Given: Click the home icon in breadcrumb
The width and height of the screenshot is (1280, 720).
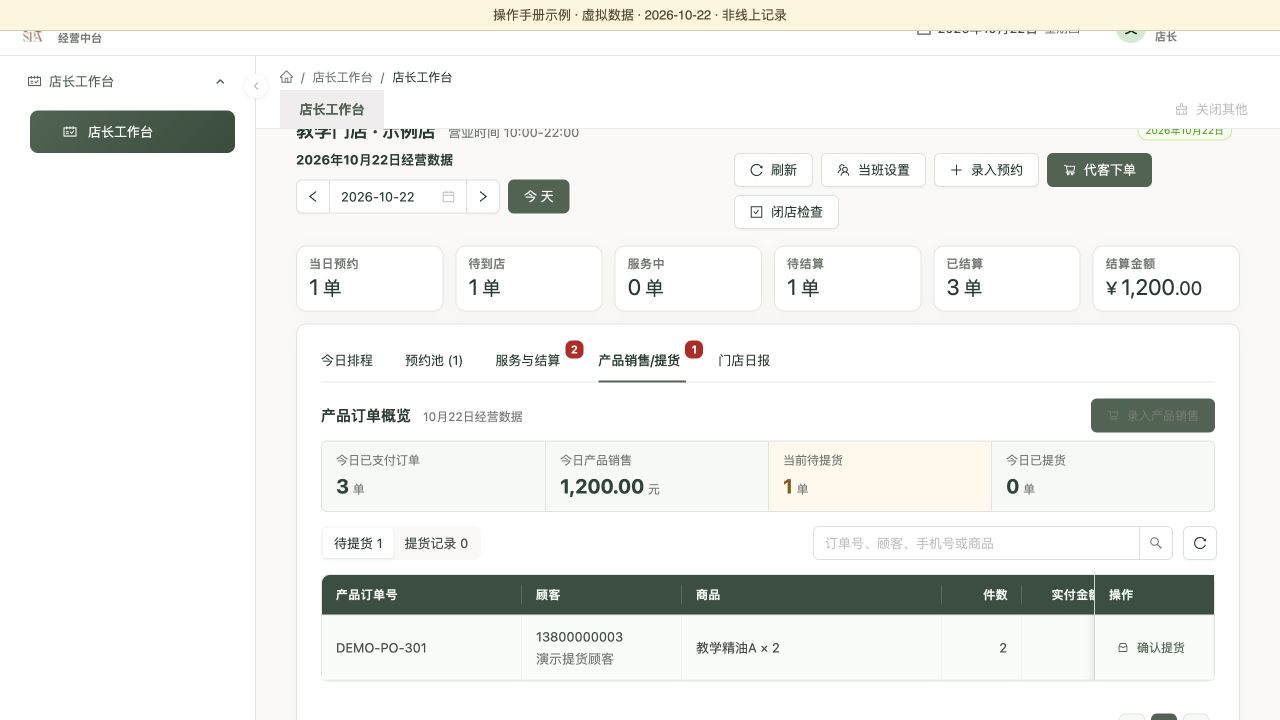Looking at the screenshot, I should point(287,77).
